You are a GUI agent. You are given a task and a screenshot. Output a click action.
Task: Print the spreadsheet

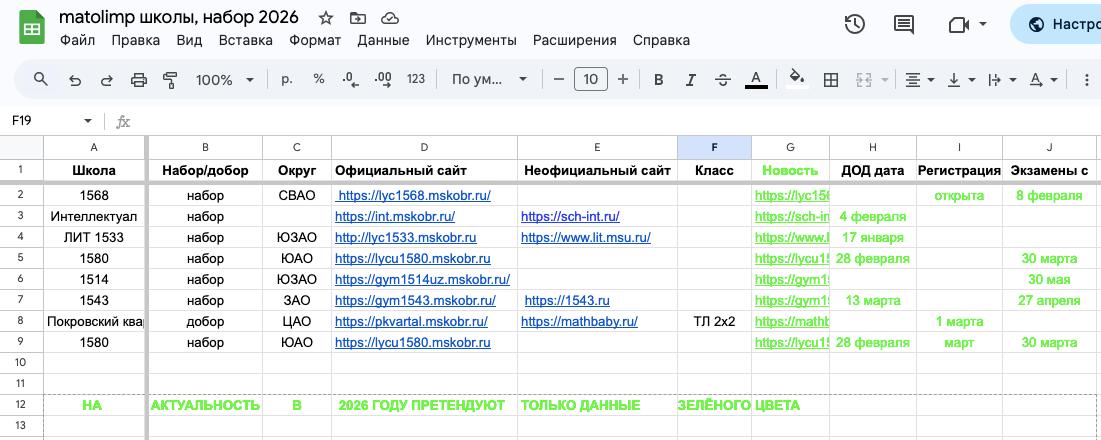(139, 80)
